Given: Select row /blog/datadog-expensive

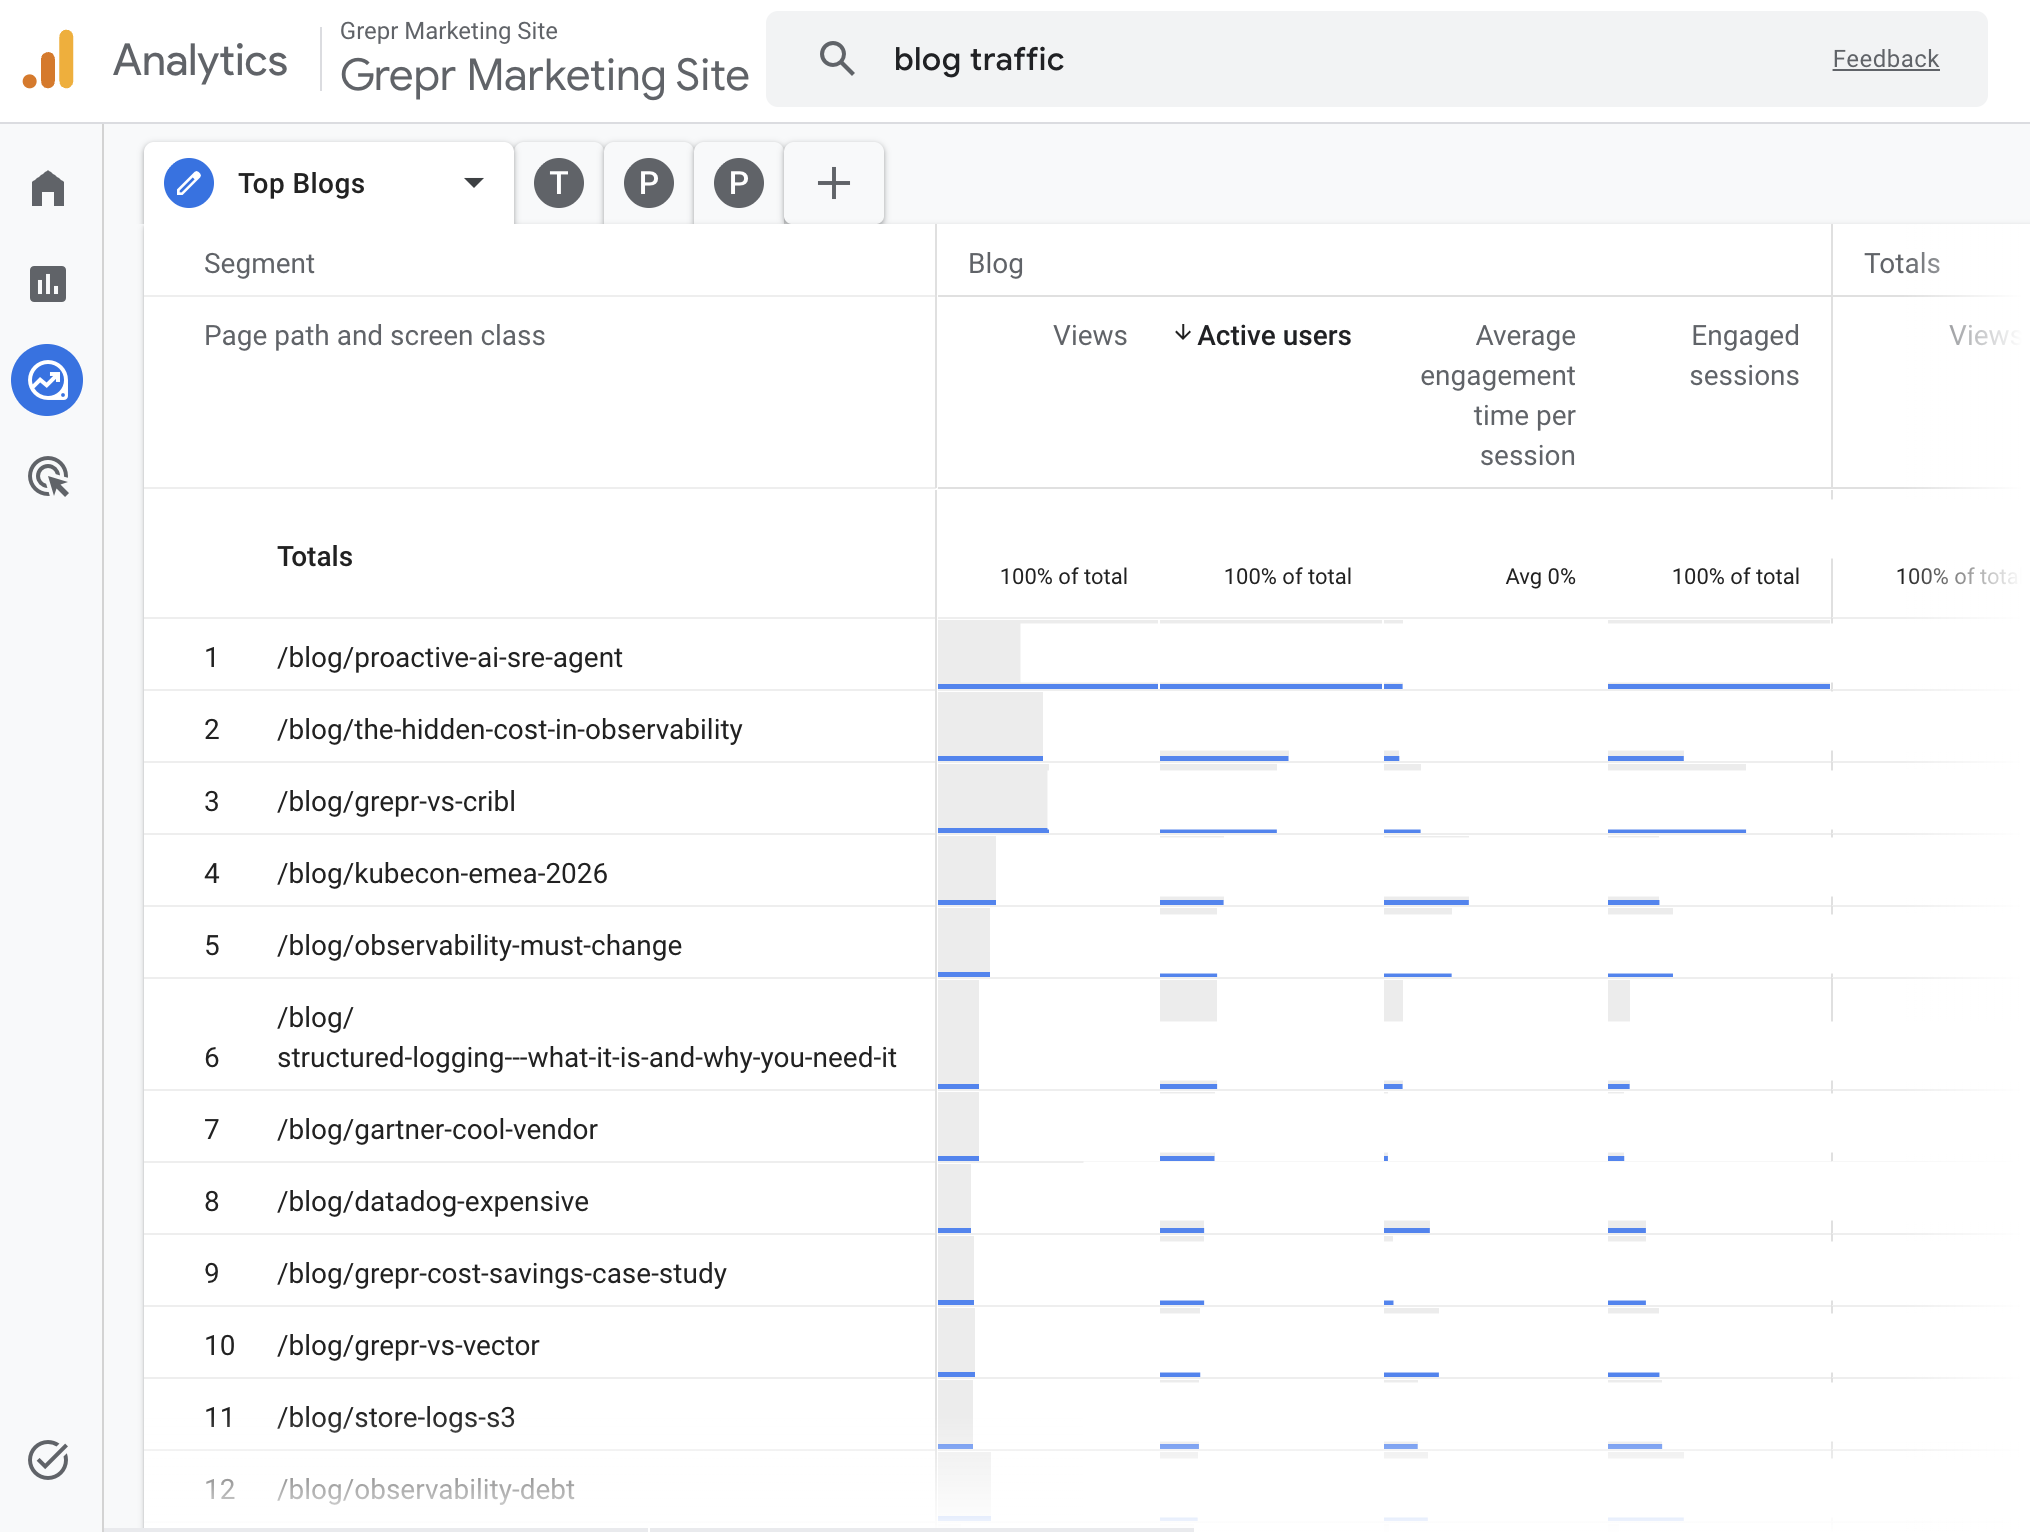Looking at the screenshot, I should coord(433,1201).
